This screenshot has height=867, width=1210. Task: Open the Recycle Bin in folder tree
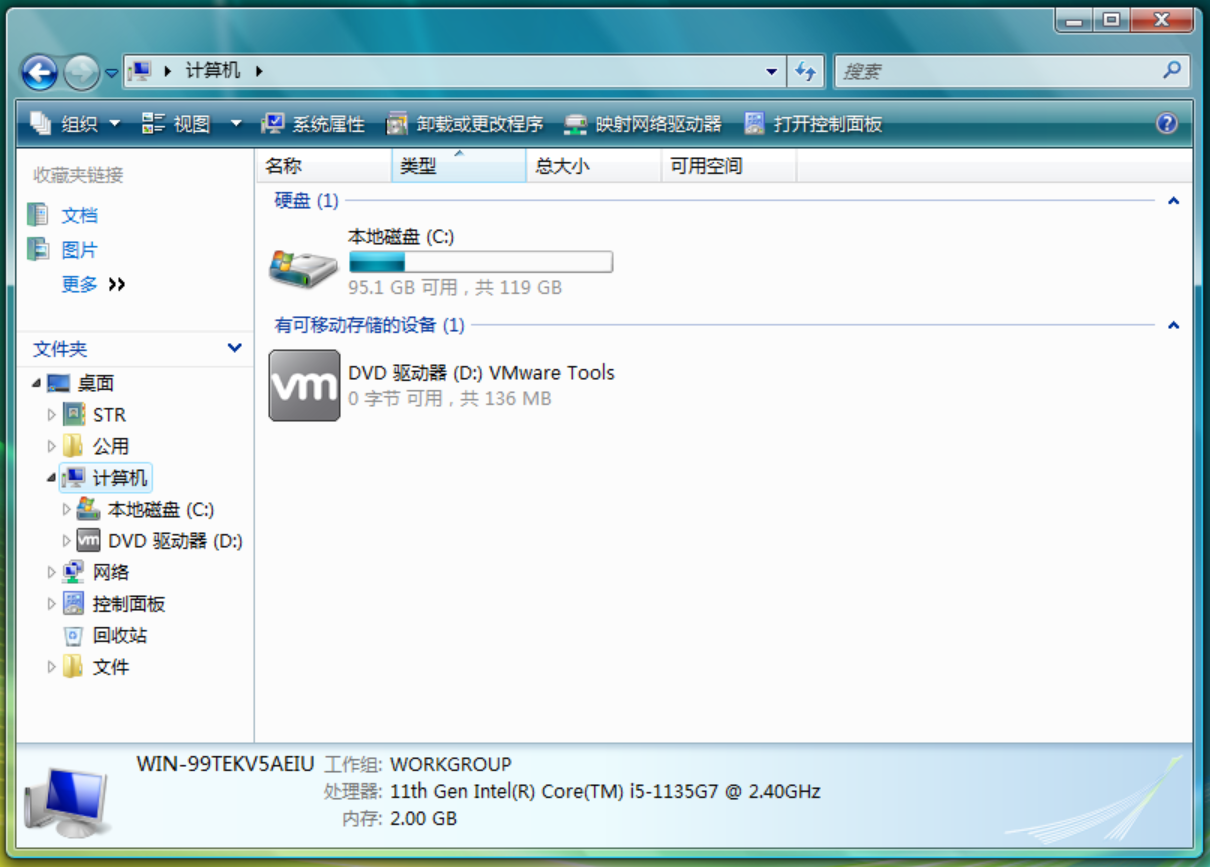pyautogui.click(x=119, y=635)
